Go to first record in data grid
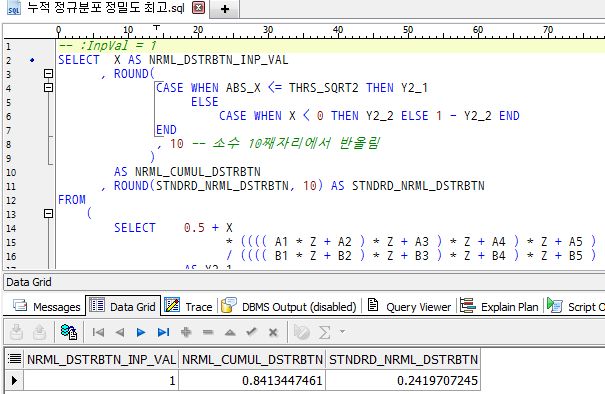The image size is (605, 394). 98,332
